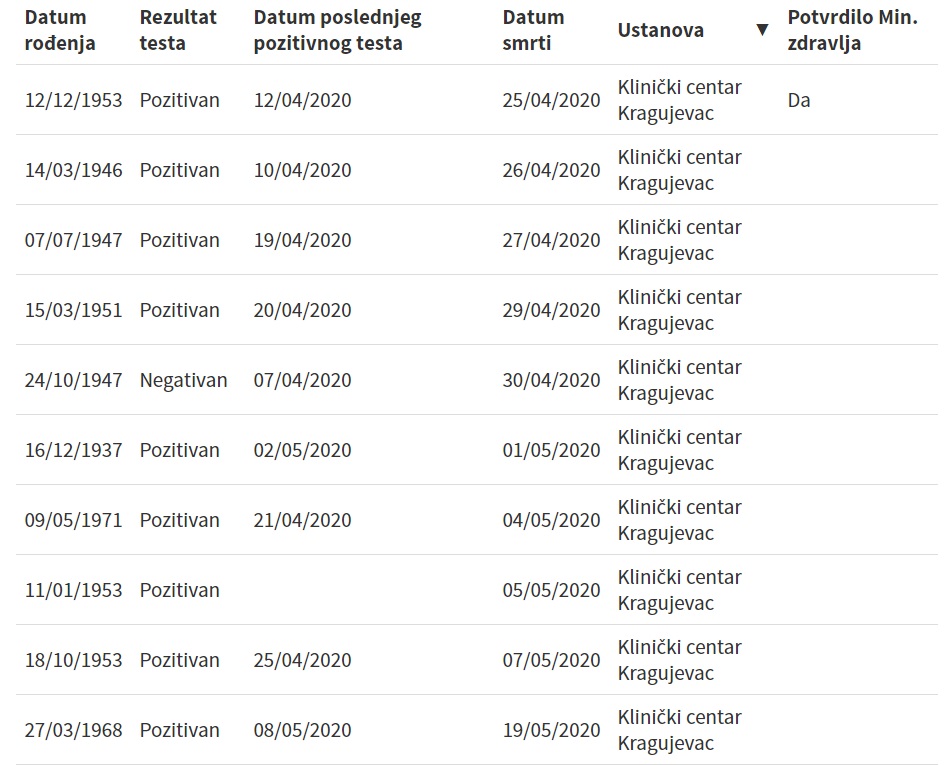Click the Ustanova column header
Viewport: 946px width, 765px height.
[661, 30]
